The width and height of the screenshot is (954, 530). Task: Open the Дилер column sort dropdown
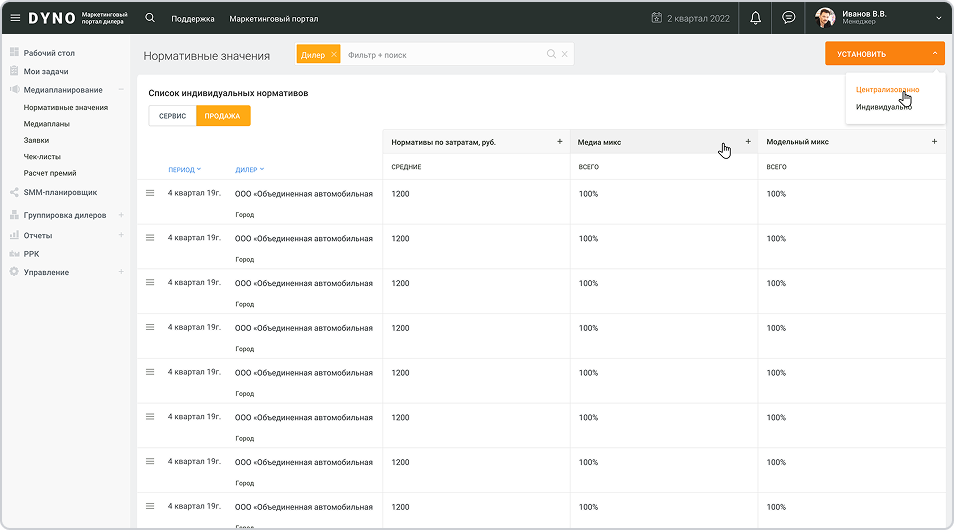pos(250,170)
